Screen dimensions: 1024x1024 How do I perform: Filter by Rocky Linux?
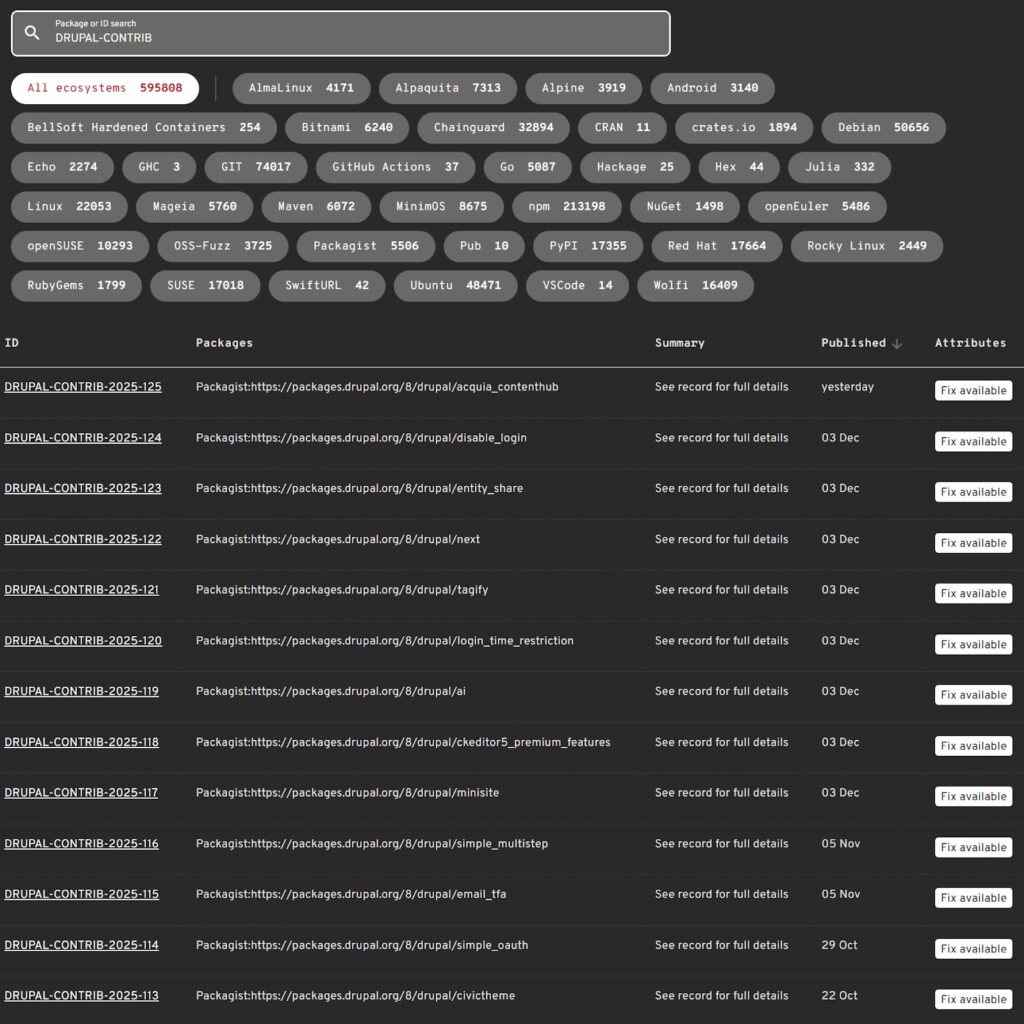[x=866, y=246]
